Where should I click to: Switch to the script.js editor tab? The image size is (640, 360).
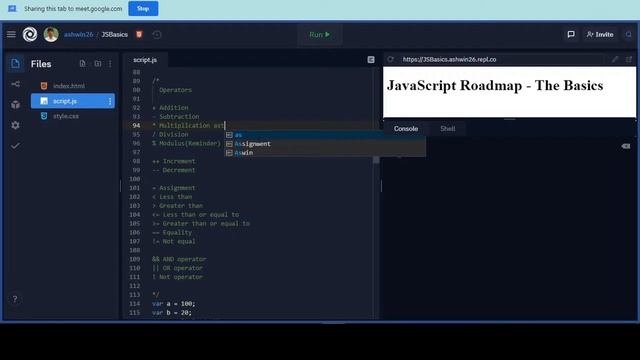[145, 60]
